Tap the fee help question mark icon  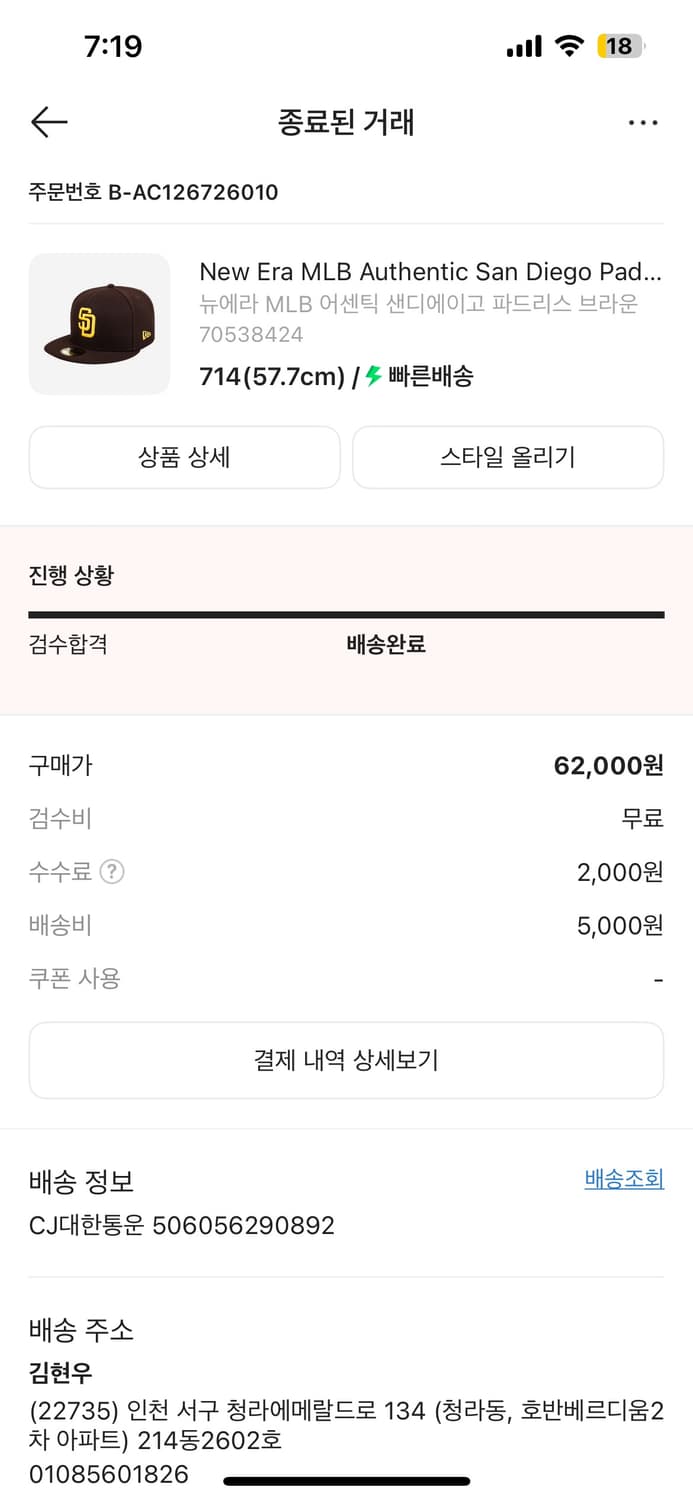[112, 872]
